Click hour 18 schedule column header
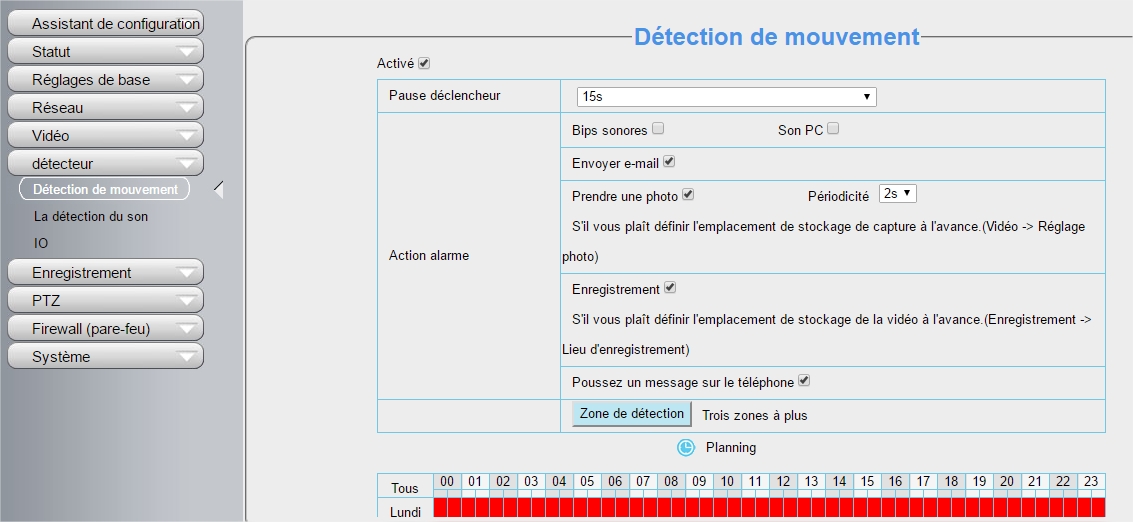The image size is (1133, 522). (951, 482)
